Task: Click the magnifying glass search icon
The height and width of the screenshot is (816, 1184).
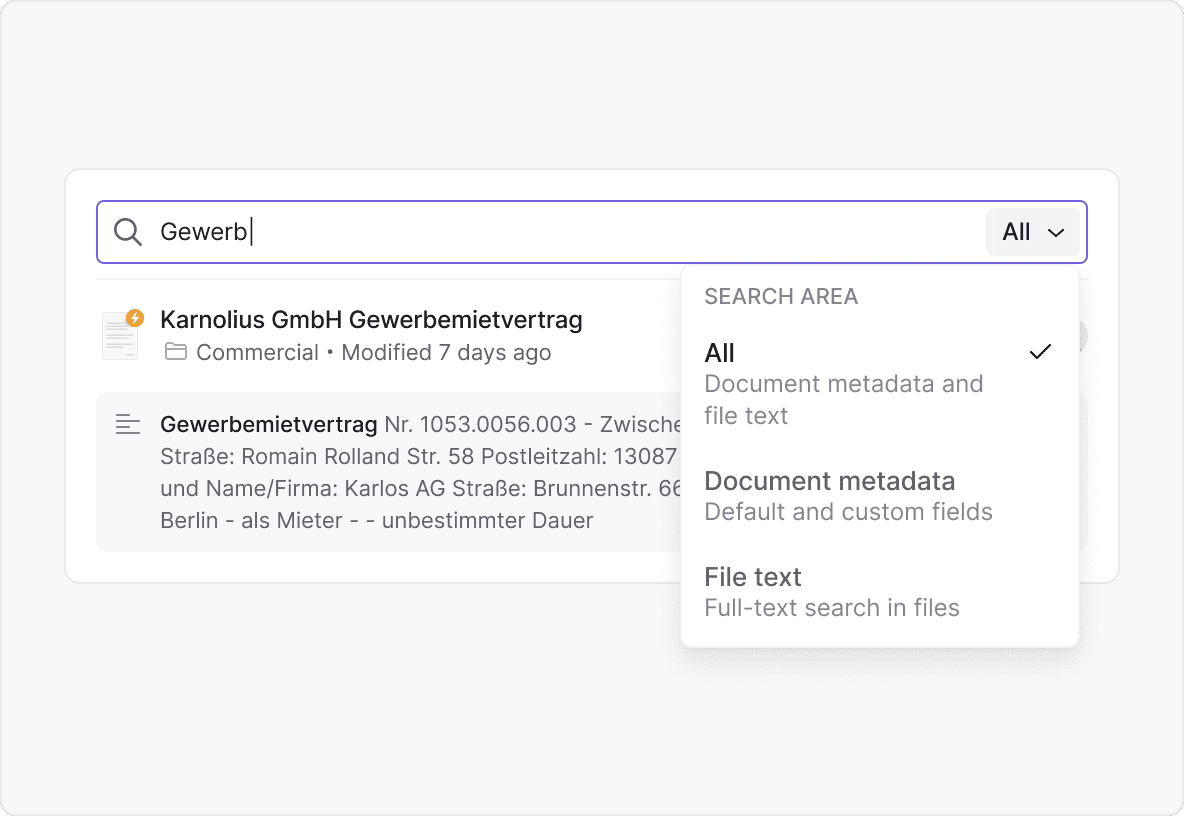Action: pos(128,232)
